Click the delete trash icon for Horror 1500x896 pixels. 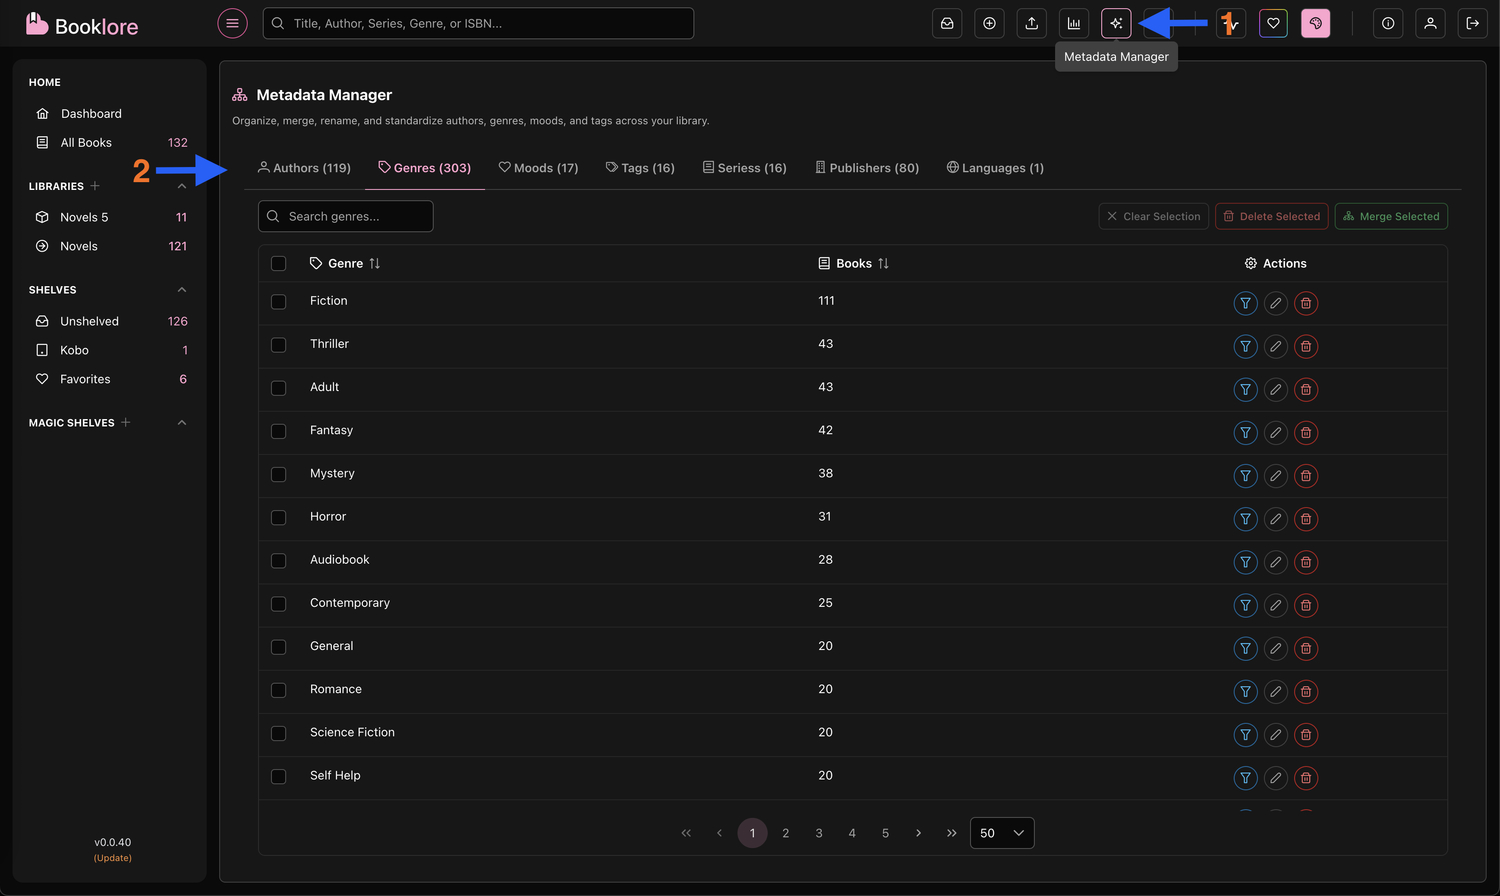[1306, 519]
